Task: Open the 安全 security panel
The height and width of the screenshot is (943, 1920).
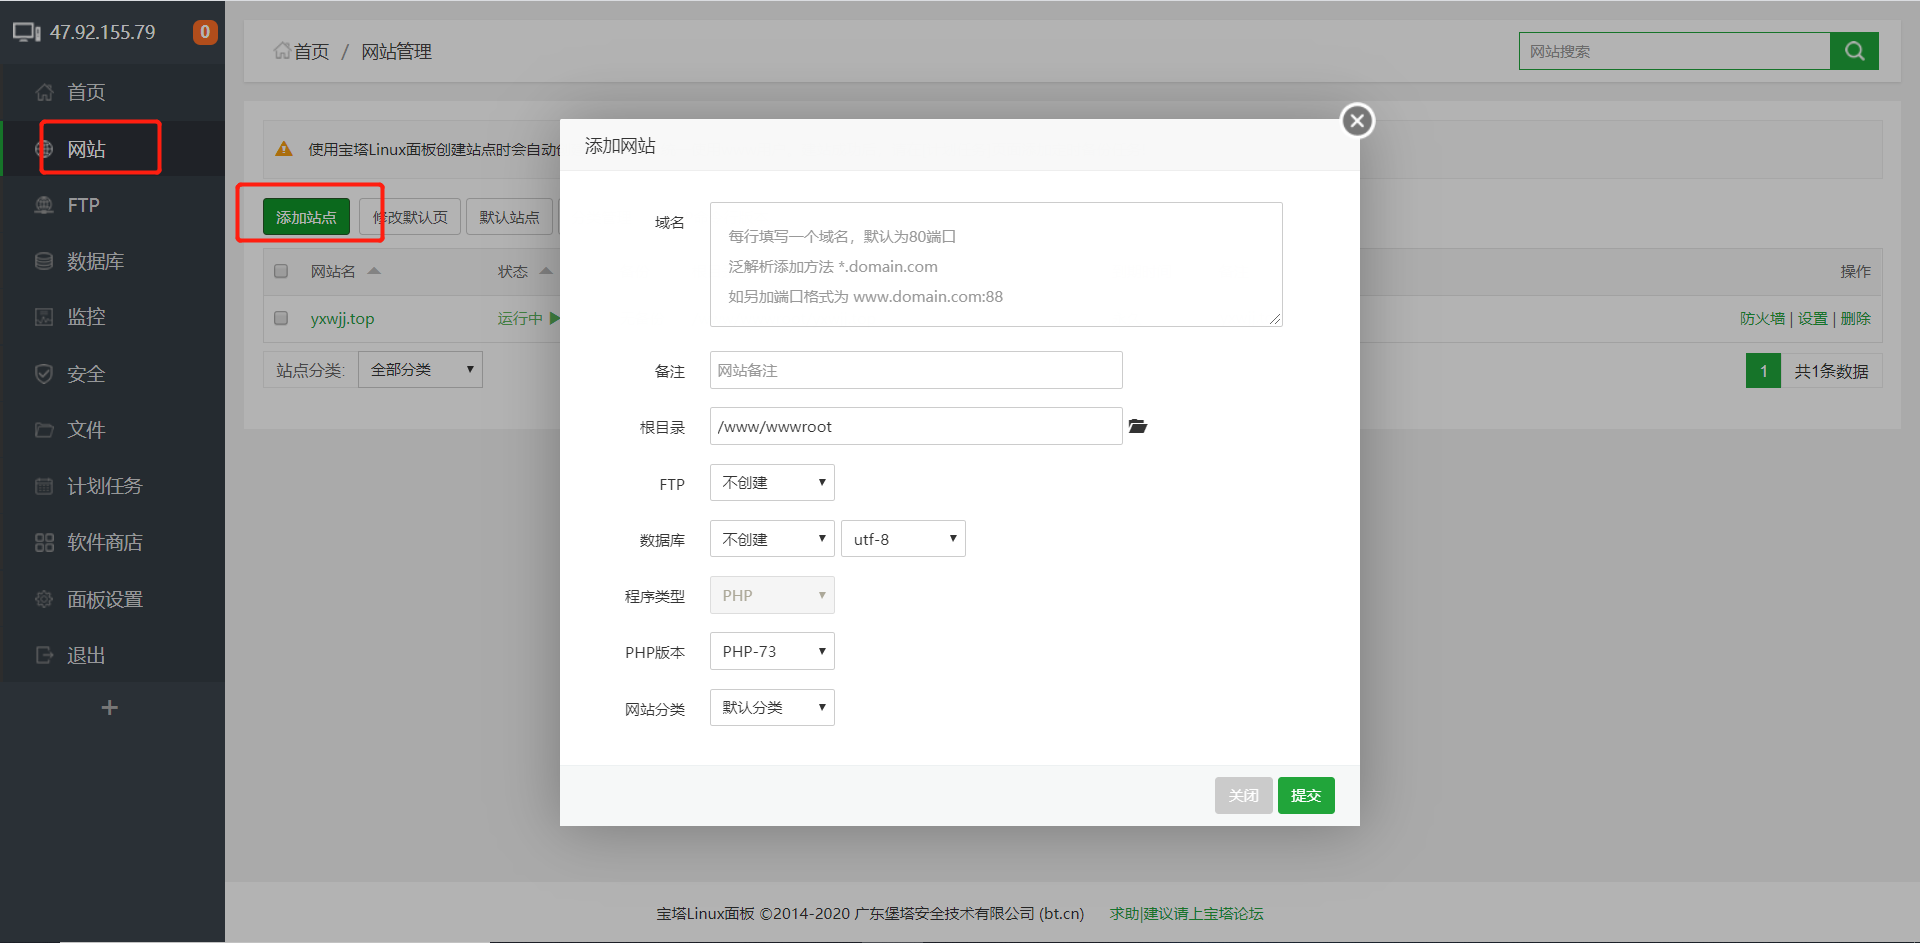Action: [85, 373]
